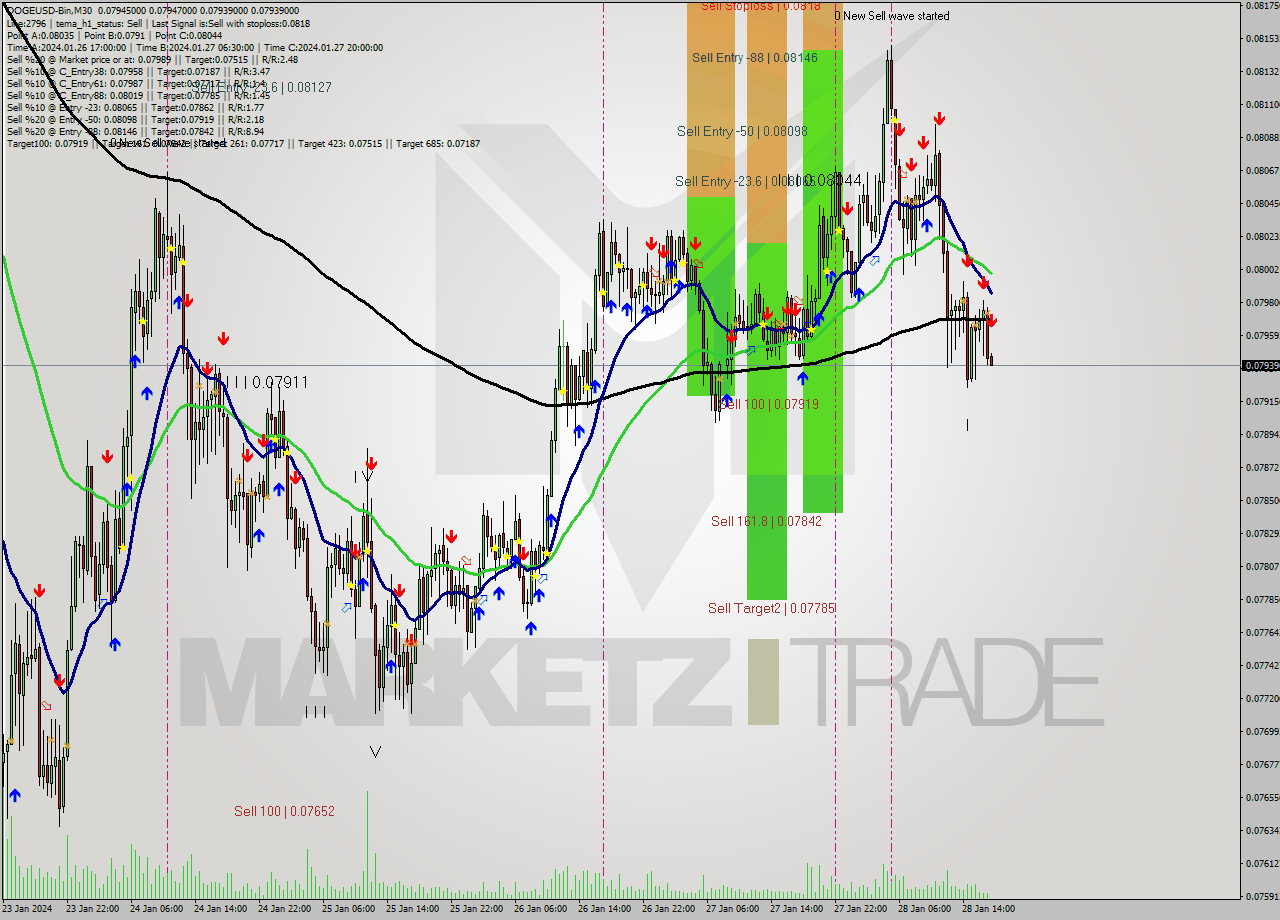1280x920 pixels.
Task: Click '25 Jan 22:00' on the time axis
Action: pos(478,909)
